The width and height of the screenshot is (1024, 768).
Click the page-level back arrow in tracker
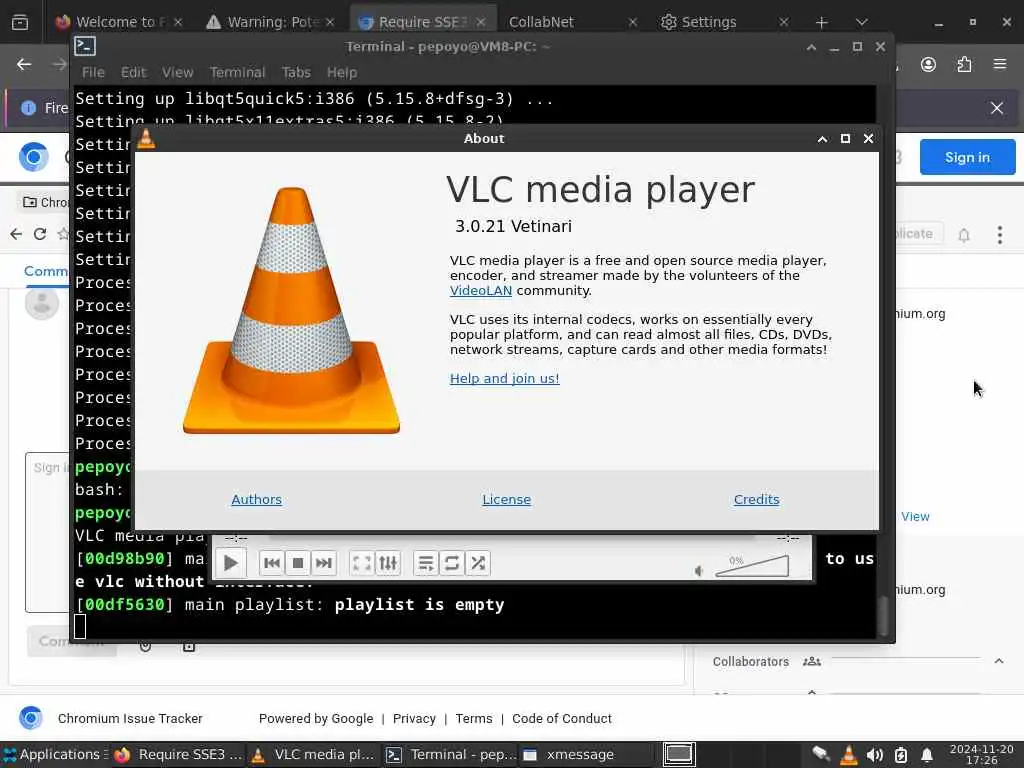(x=16, y=234)
